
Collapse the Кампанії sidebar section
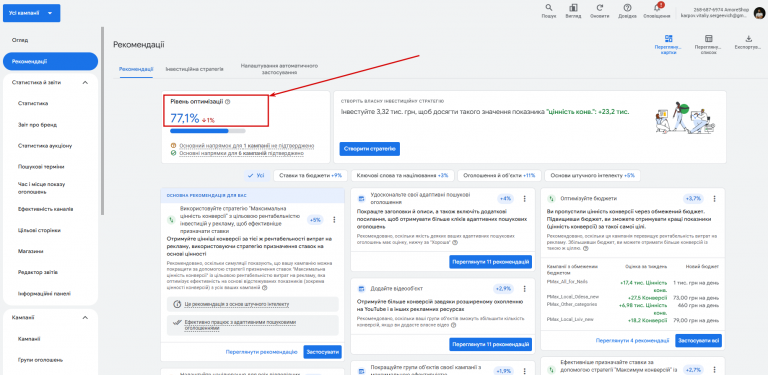click(x=85, y=317)
